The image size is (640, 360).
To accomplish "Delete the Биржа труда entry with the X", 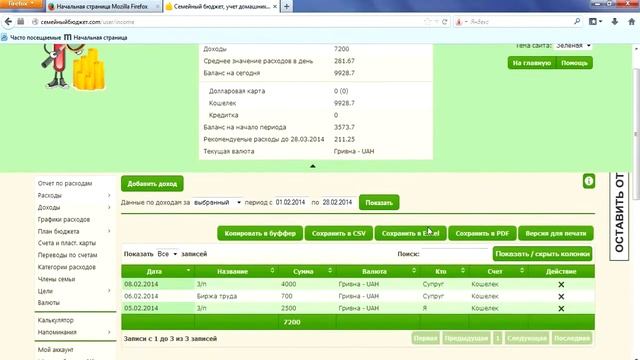I will pos(561,296).
